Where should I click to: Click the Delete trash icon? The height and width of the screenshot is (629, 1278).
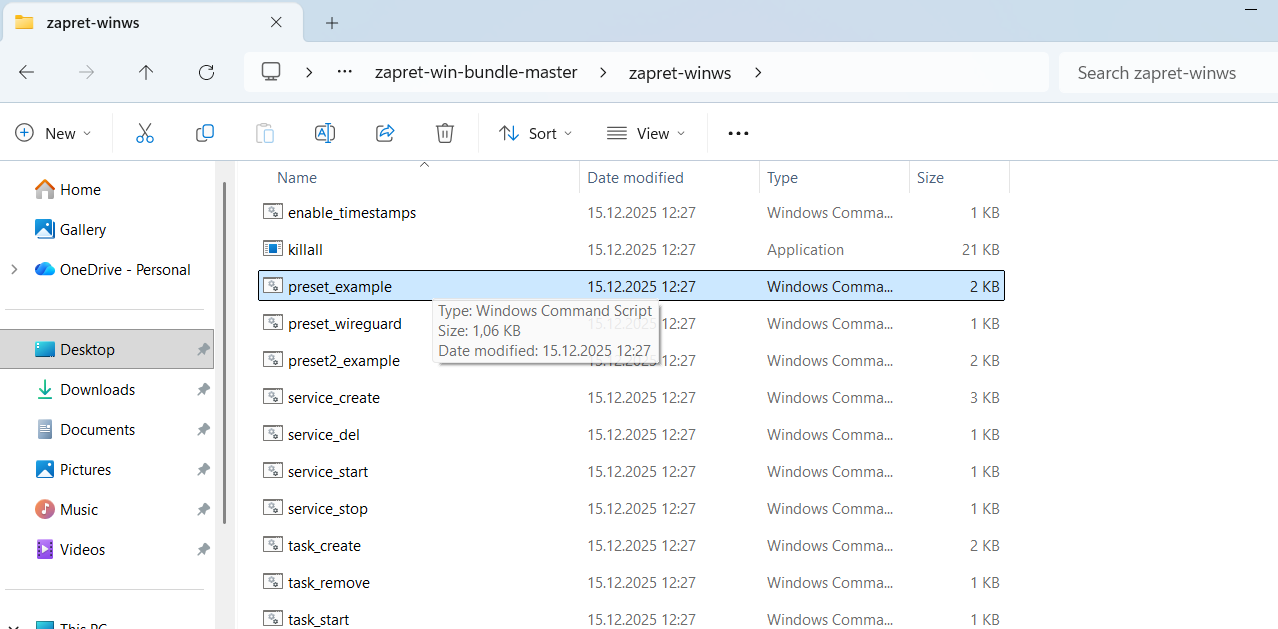[445, 133]
